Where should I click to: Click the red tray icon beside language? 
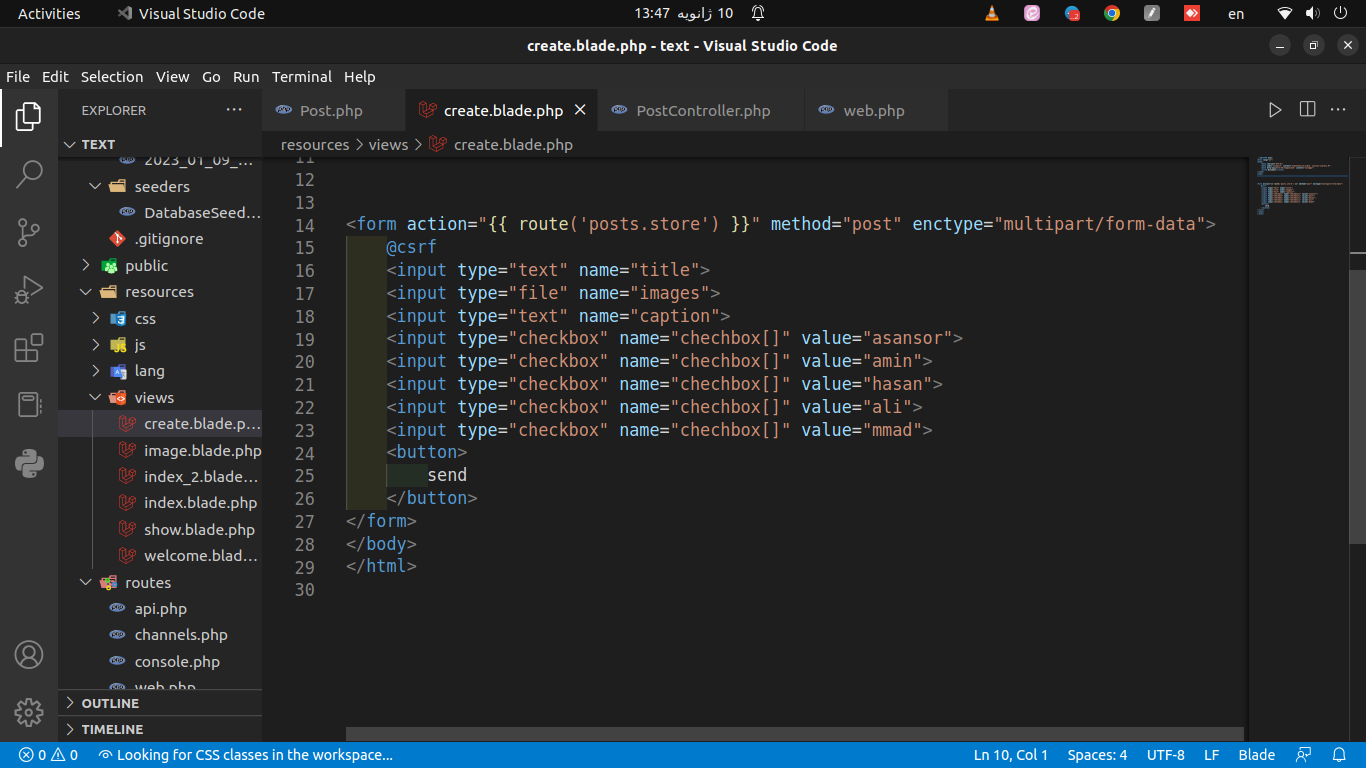pyautogui.click(x=1192, y=13)
